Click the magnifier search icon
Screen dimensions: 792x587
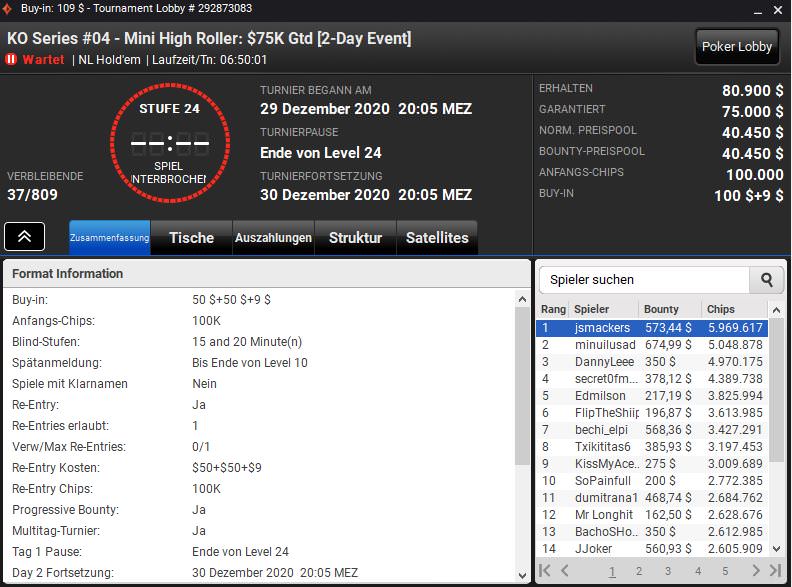point(767,280)
